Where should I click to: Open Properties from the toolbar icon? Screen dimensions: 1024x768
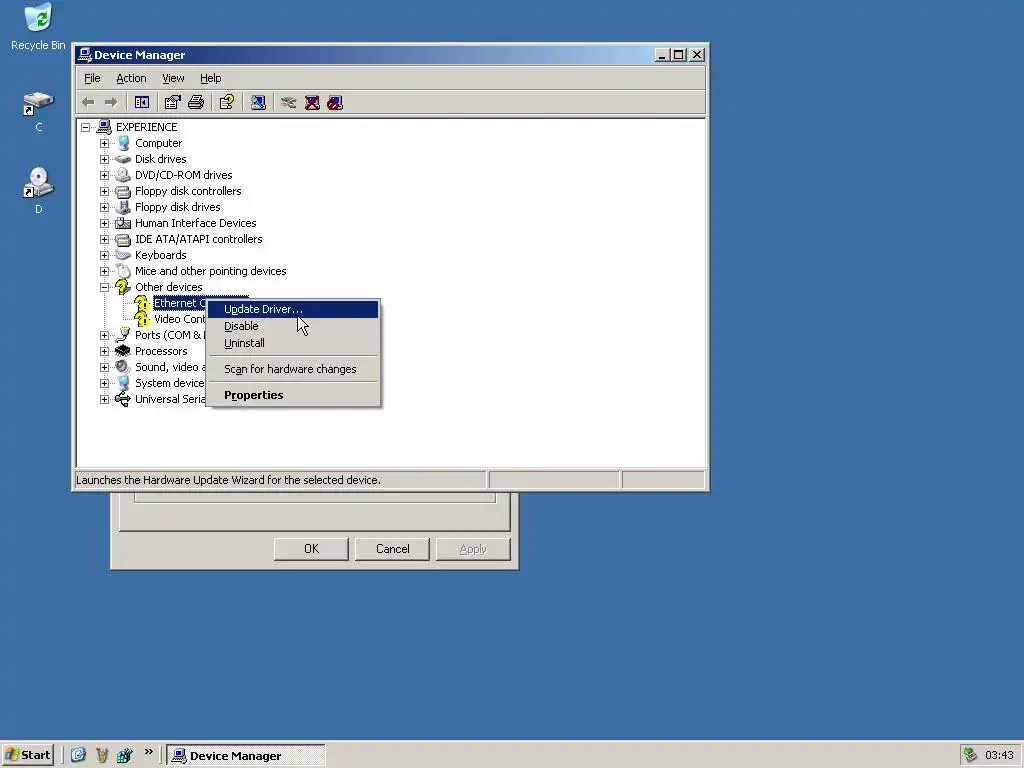click(x=172, y=103)
